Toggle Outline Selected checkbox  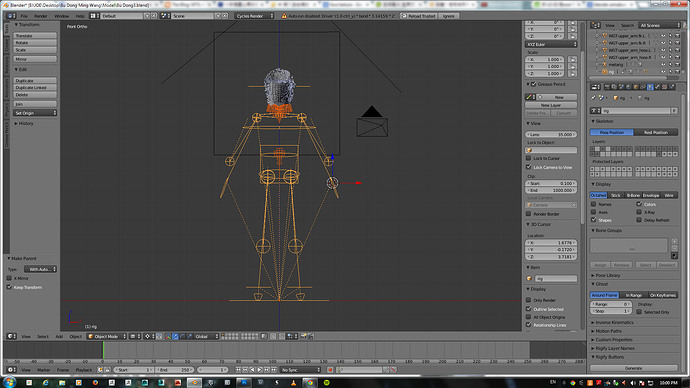tap(529, 309)
